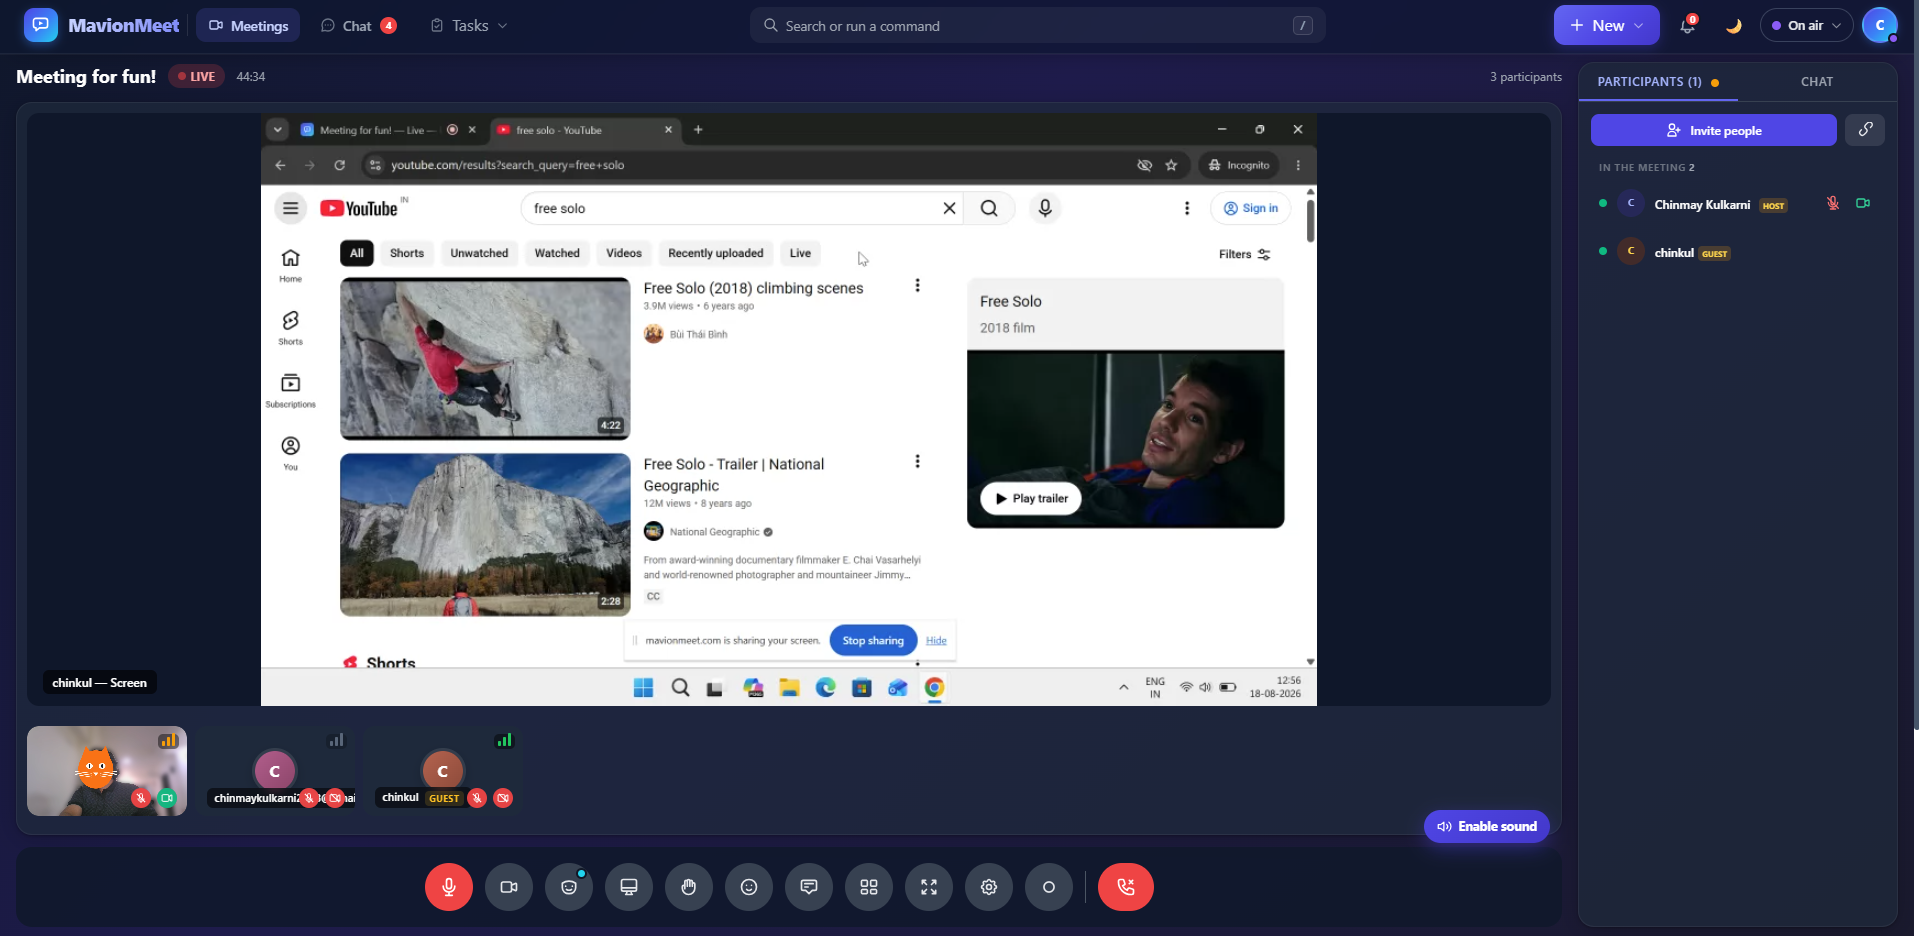Open Free Solo (2018) climbing scenes thumbnail
Image resolution: width=1919 pixels, height=936 pixels.
click(485, 358)
